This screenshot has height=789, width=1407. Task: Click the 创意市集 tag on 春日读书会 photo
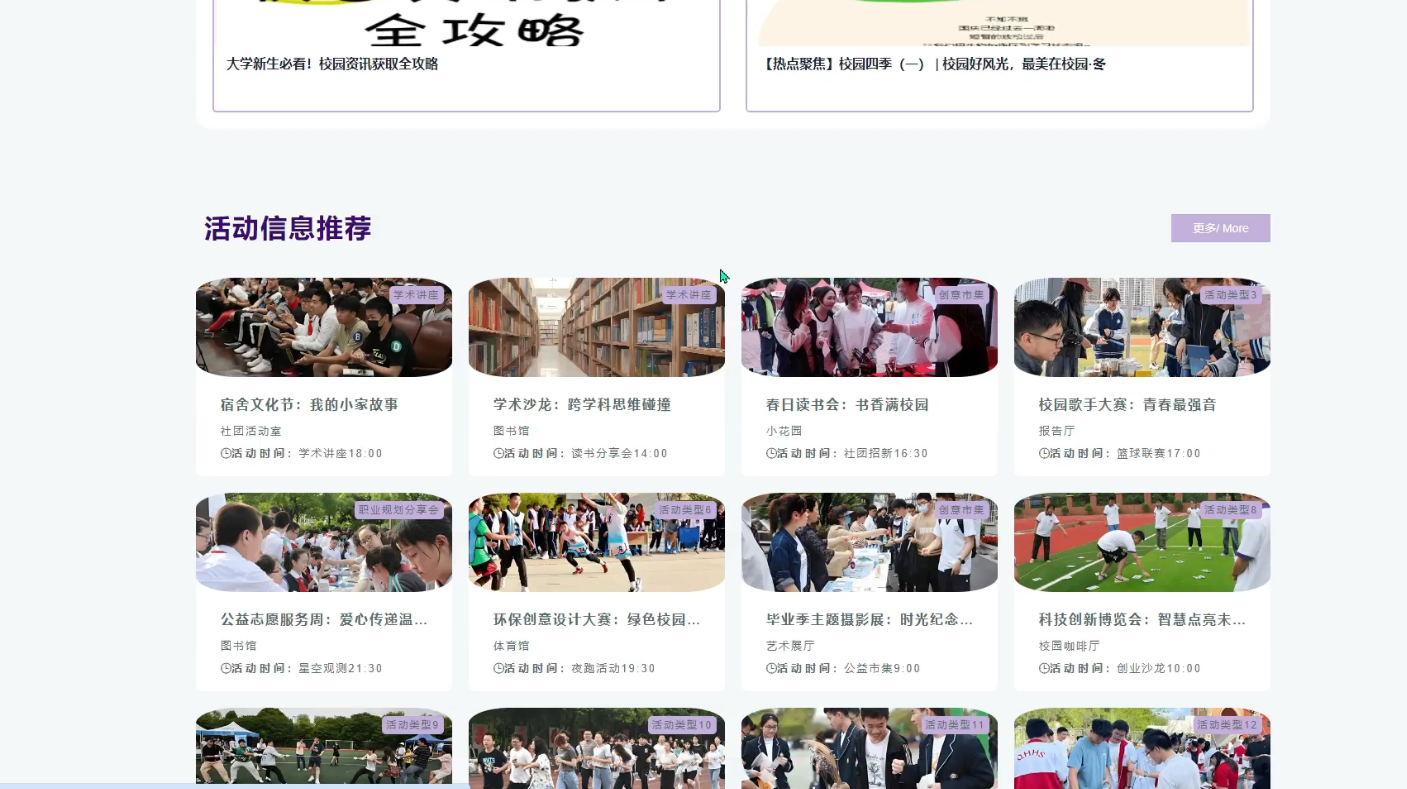pos(962,295)
